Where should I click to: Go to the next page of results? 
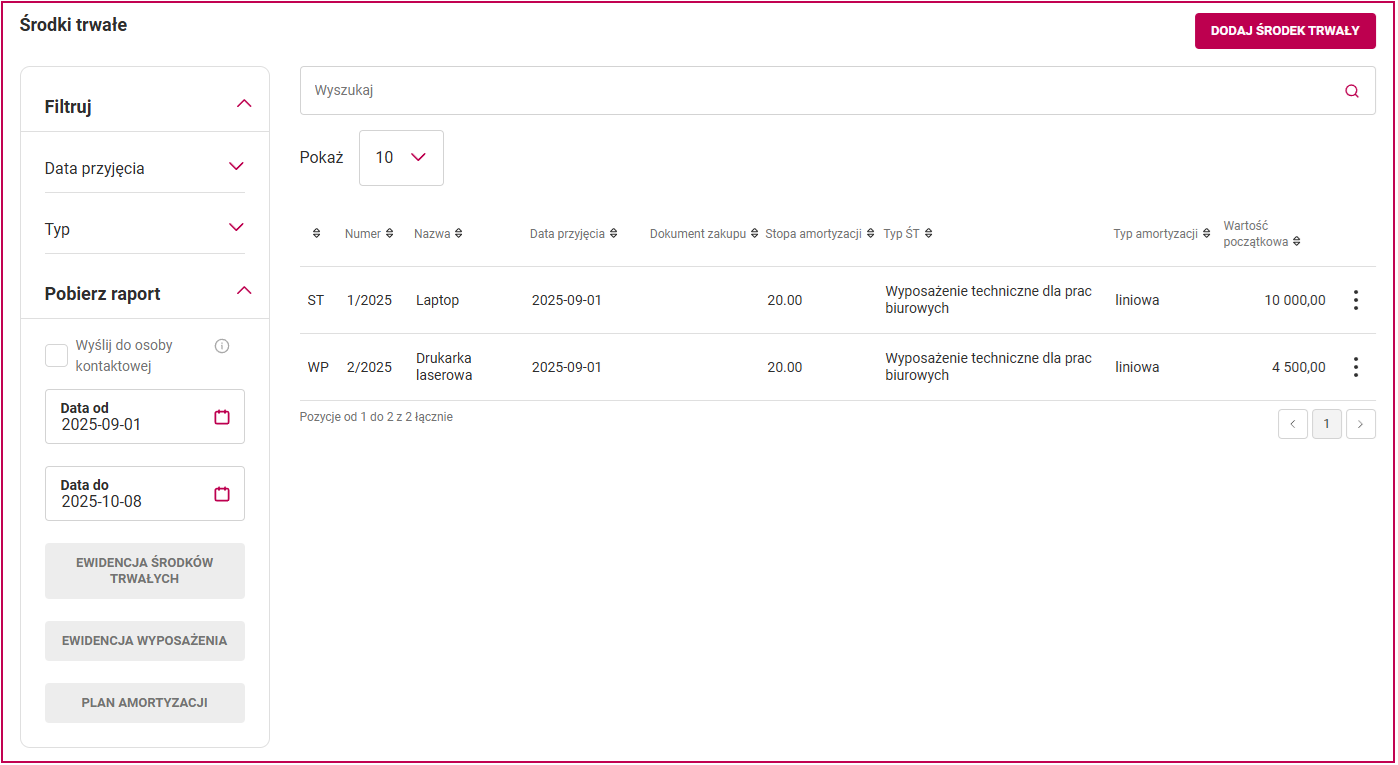[x=1361, y=424]
